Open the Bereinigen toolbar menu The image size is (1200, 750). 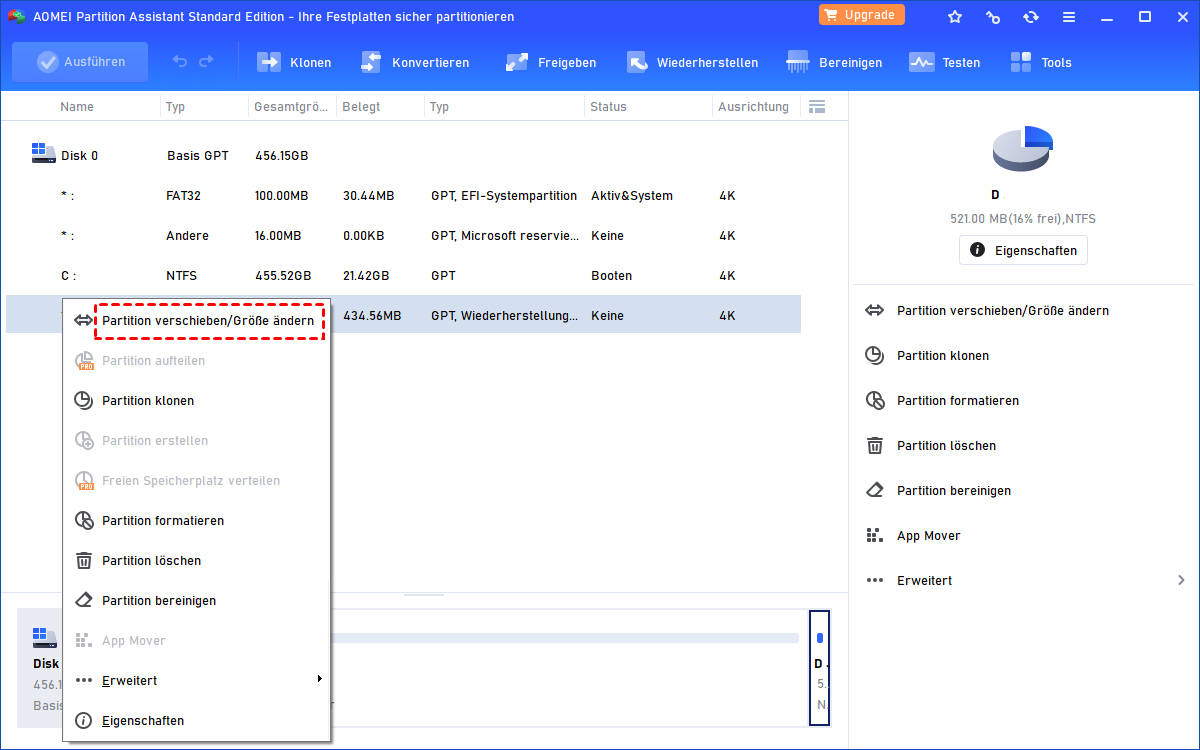coord(834,62)
